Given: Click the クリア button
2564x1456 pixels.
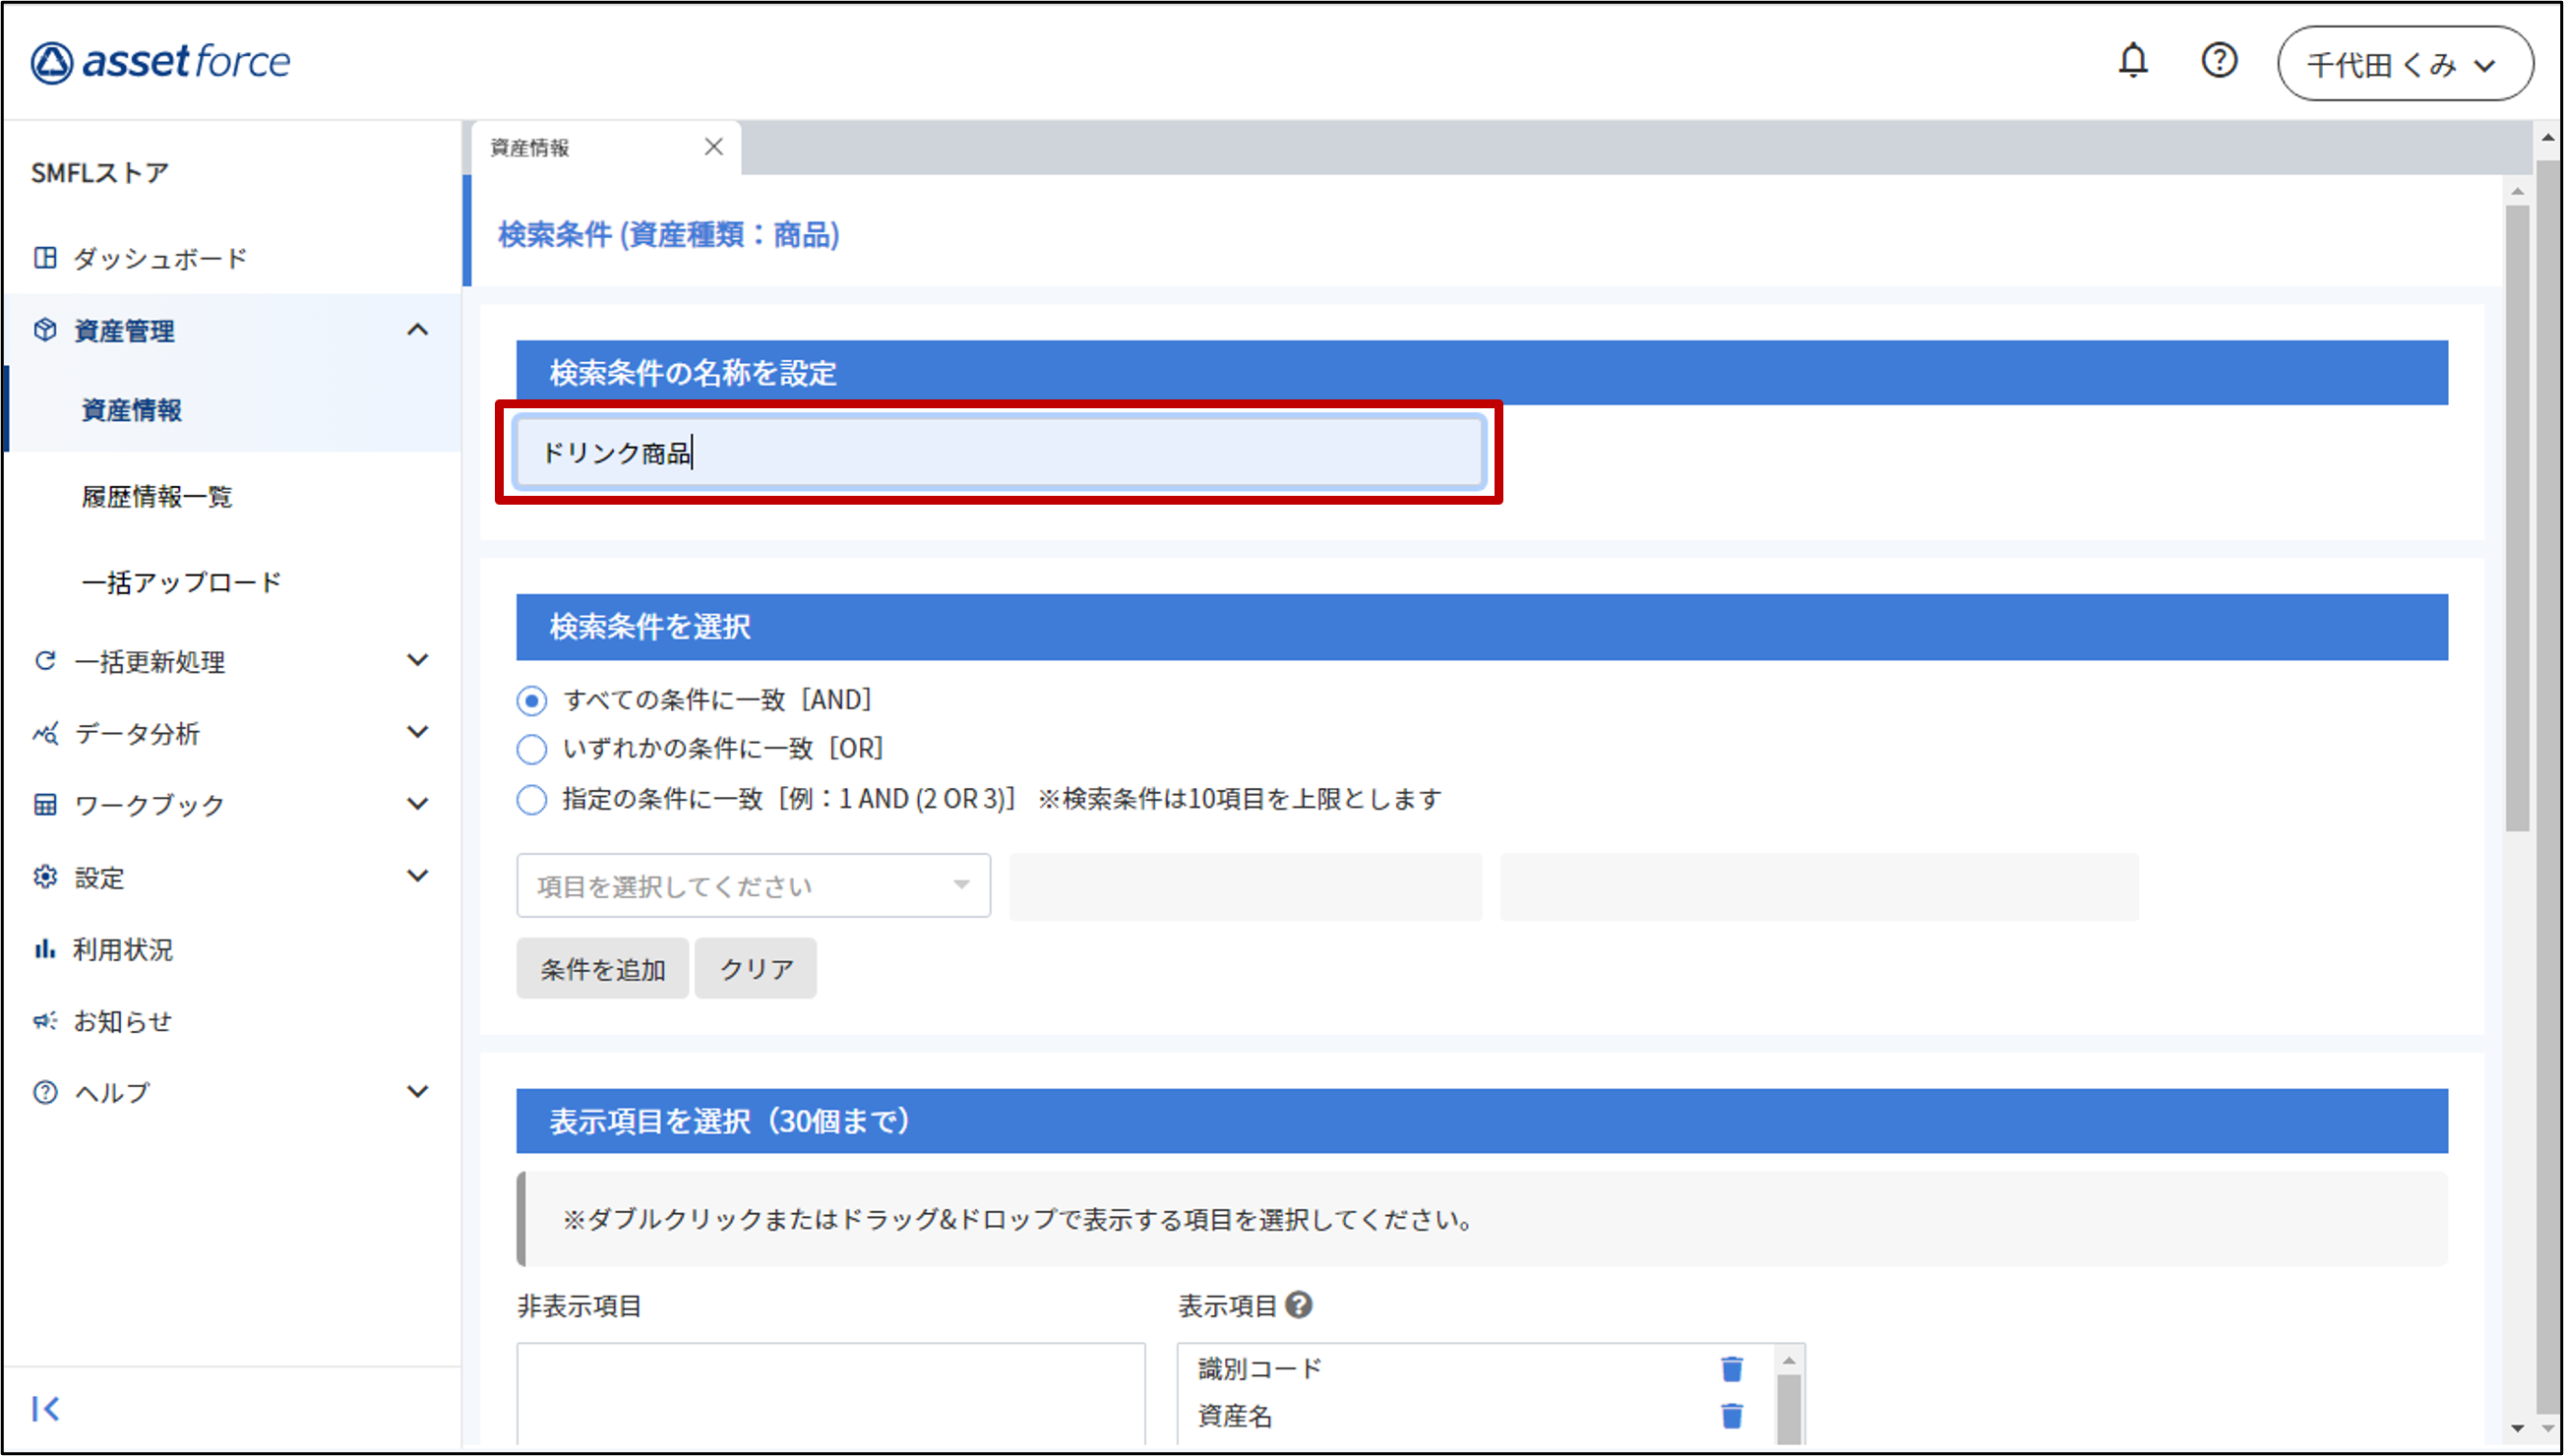Looking at the screenshot, I should click(756, 968).
